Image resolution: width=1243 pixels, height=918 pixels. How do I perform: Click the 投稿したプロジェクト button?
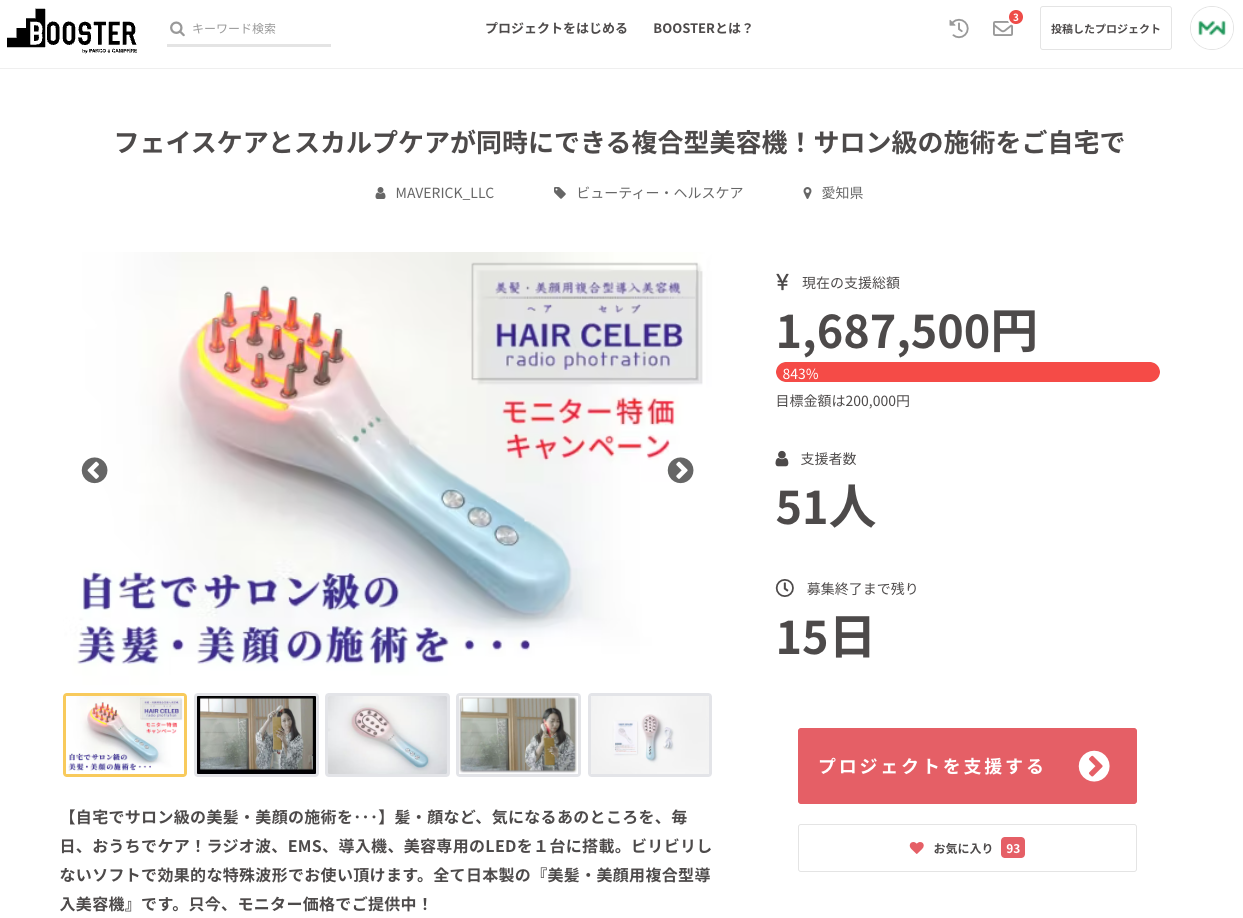tap(1106, 28)
